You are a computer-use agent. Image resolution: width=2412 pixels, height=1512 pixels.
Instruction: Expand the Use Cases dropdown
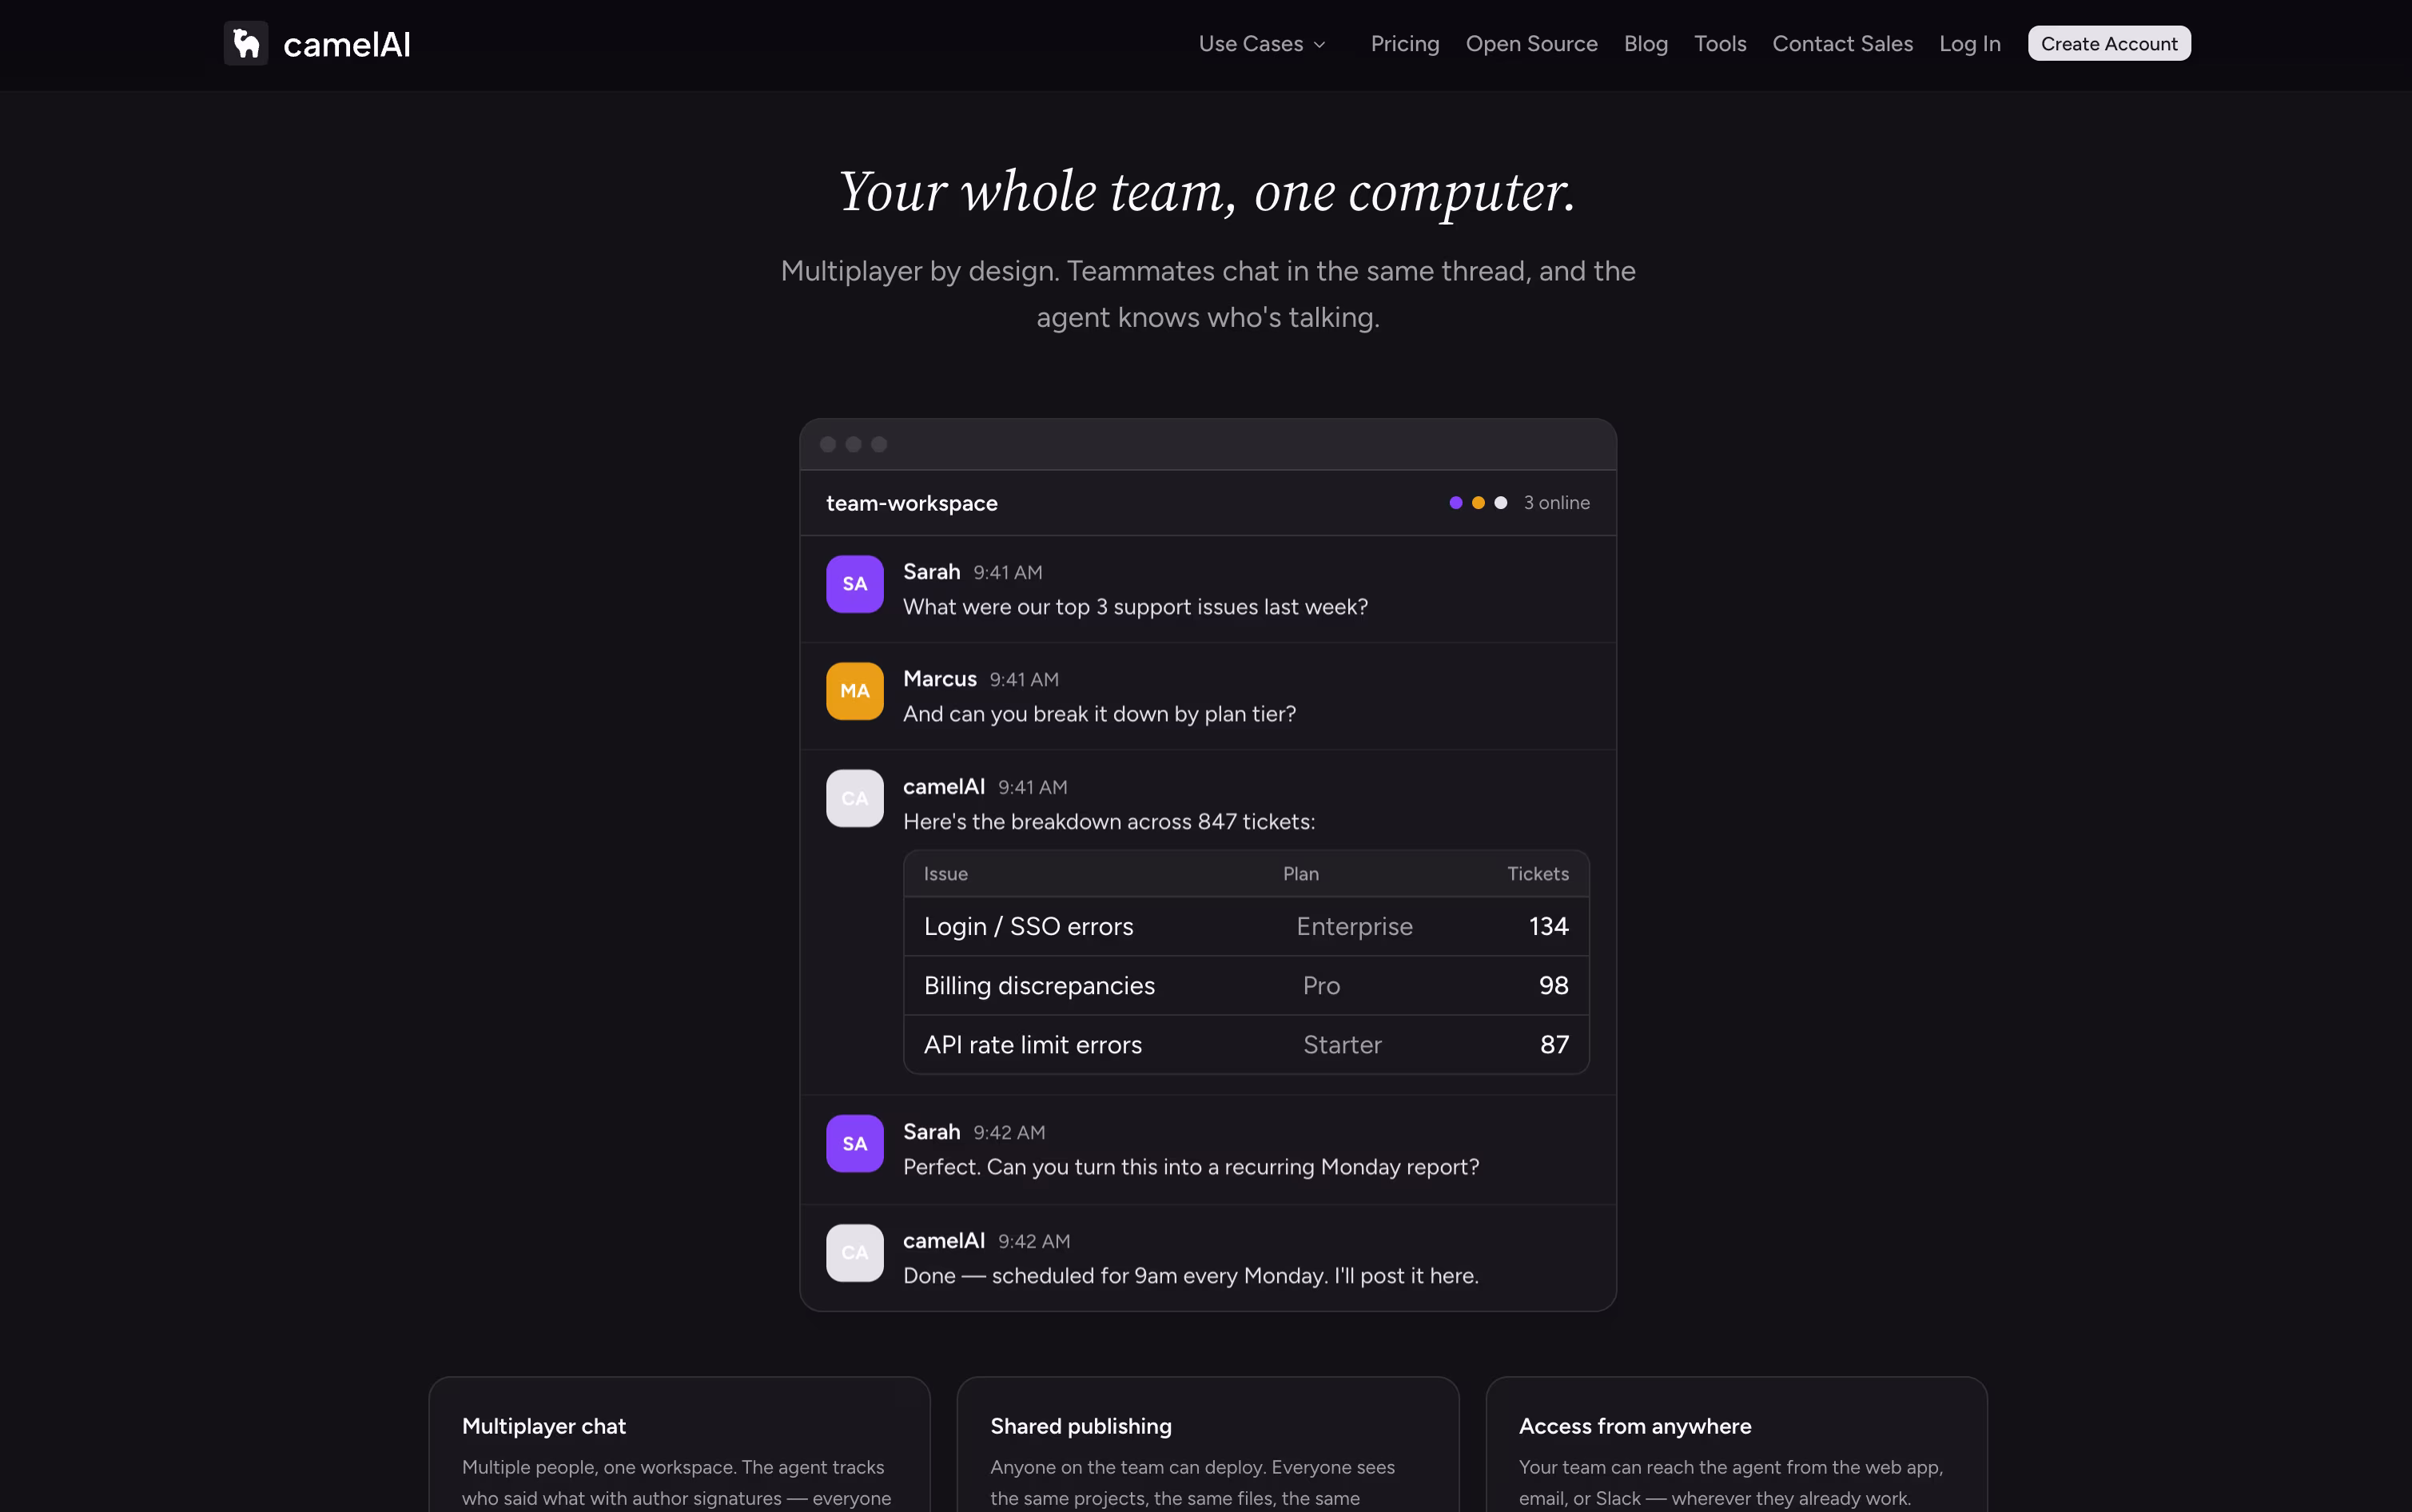[x=1262, y=44]
